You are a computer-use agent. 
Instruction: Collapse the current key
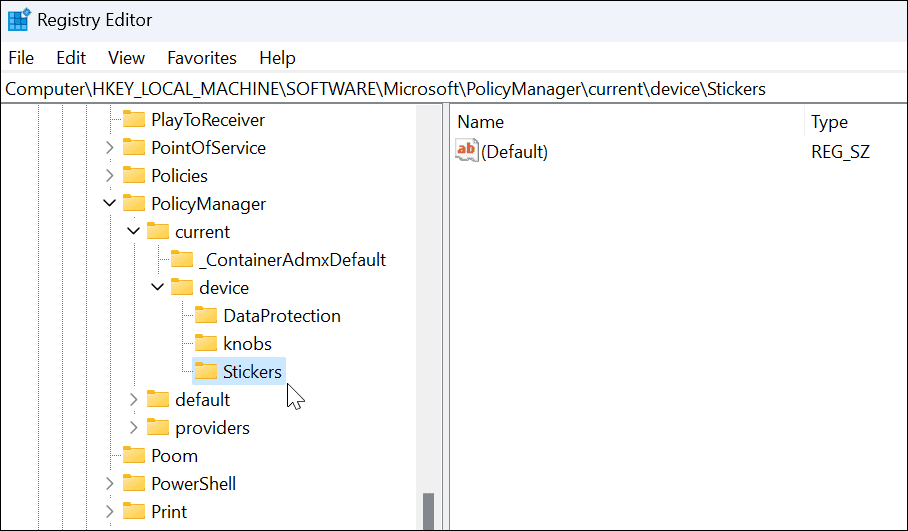click(133, 232)
